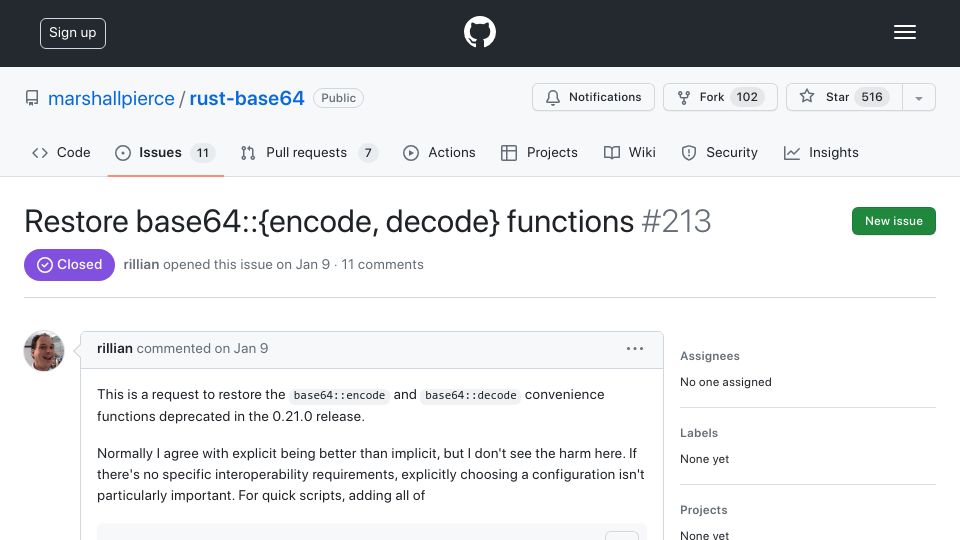Click the star count 516

[872, 97]
